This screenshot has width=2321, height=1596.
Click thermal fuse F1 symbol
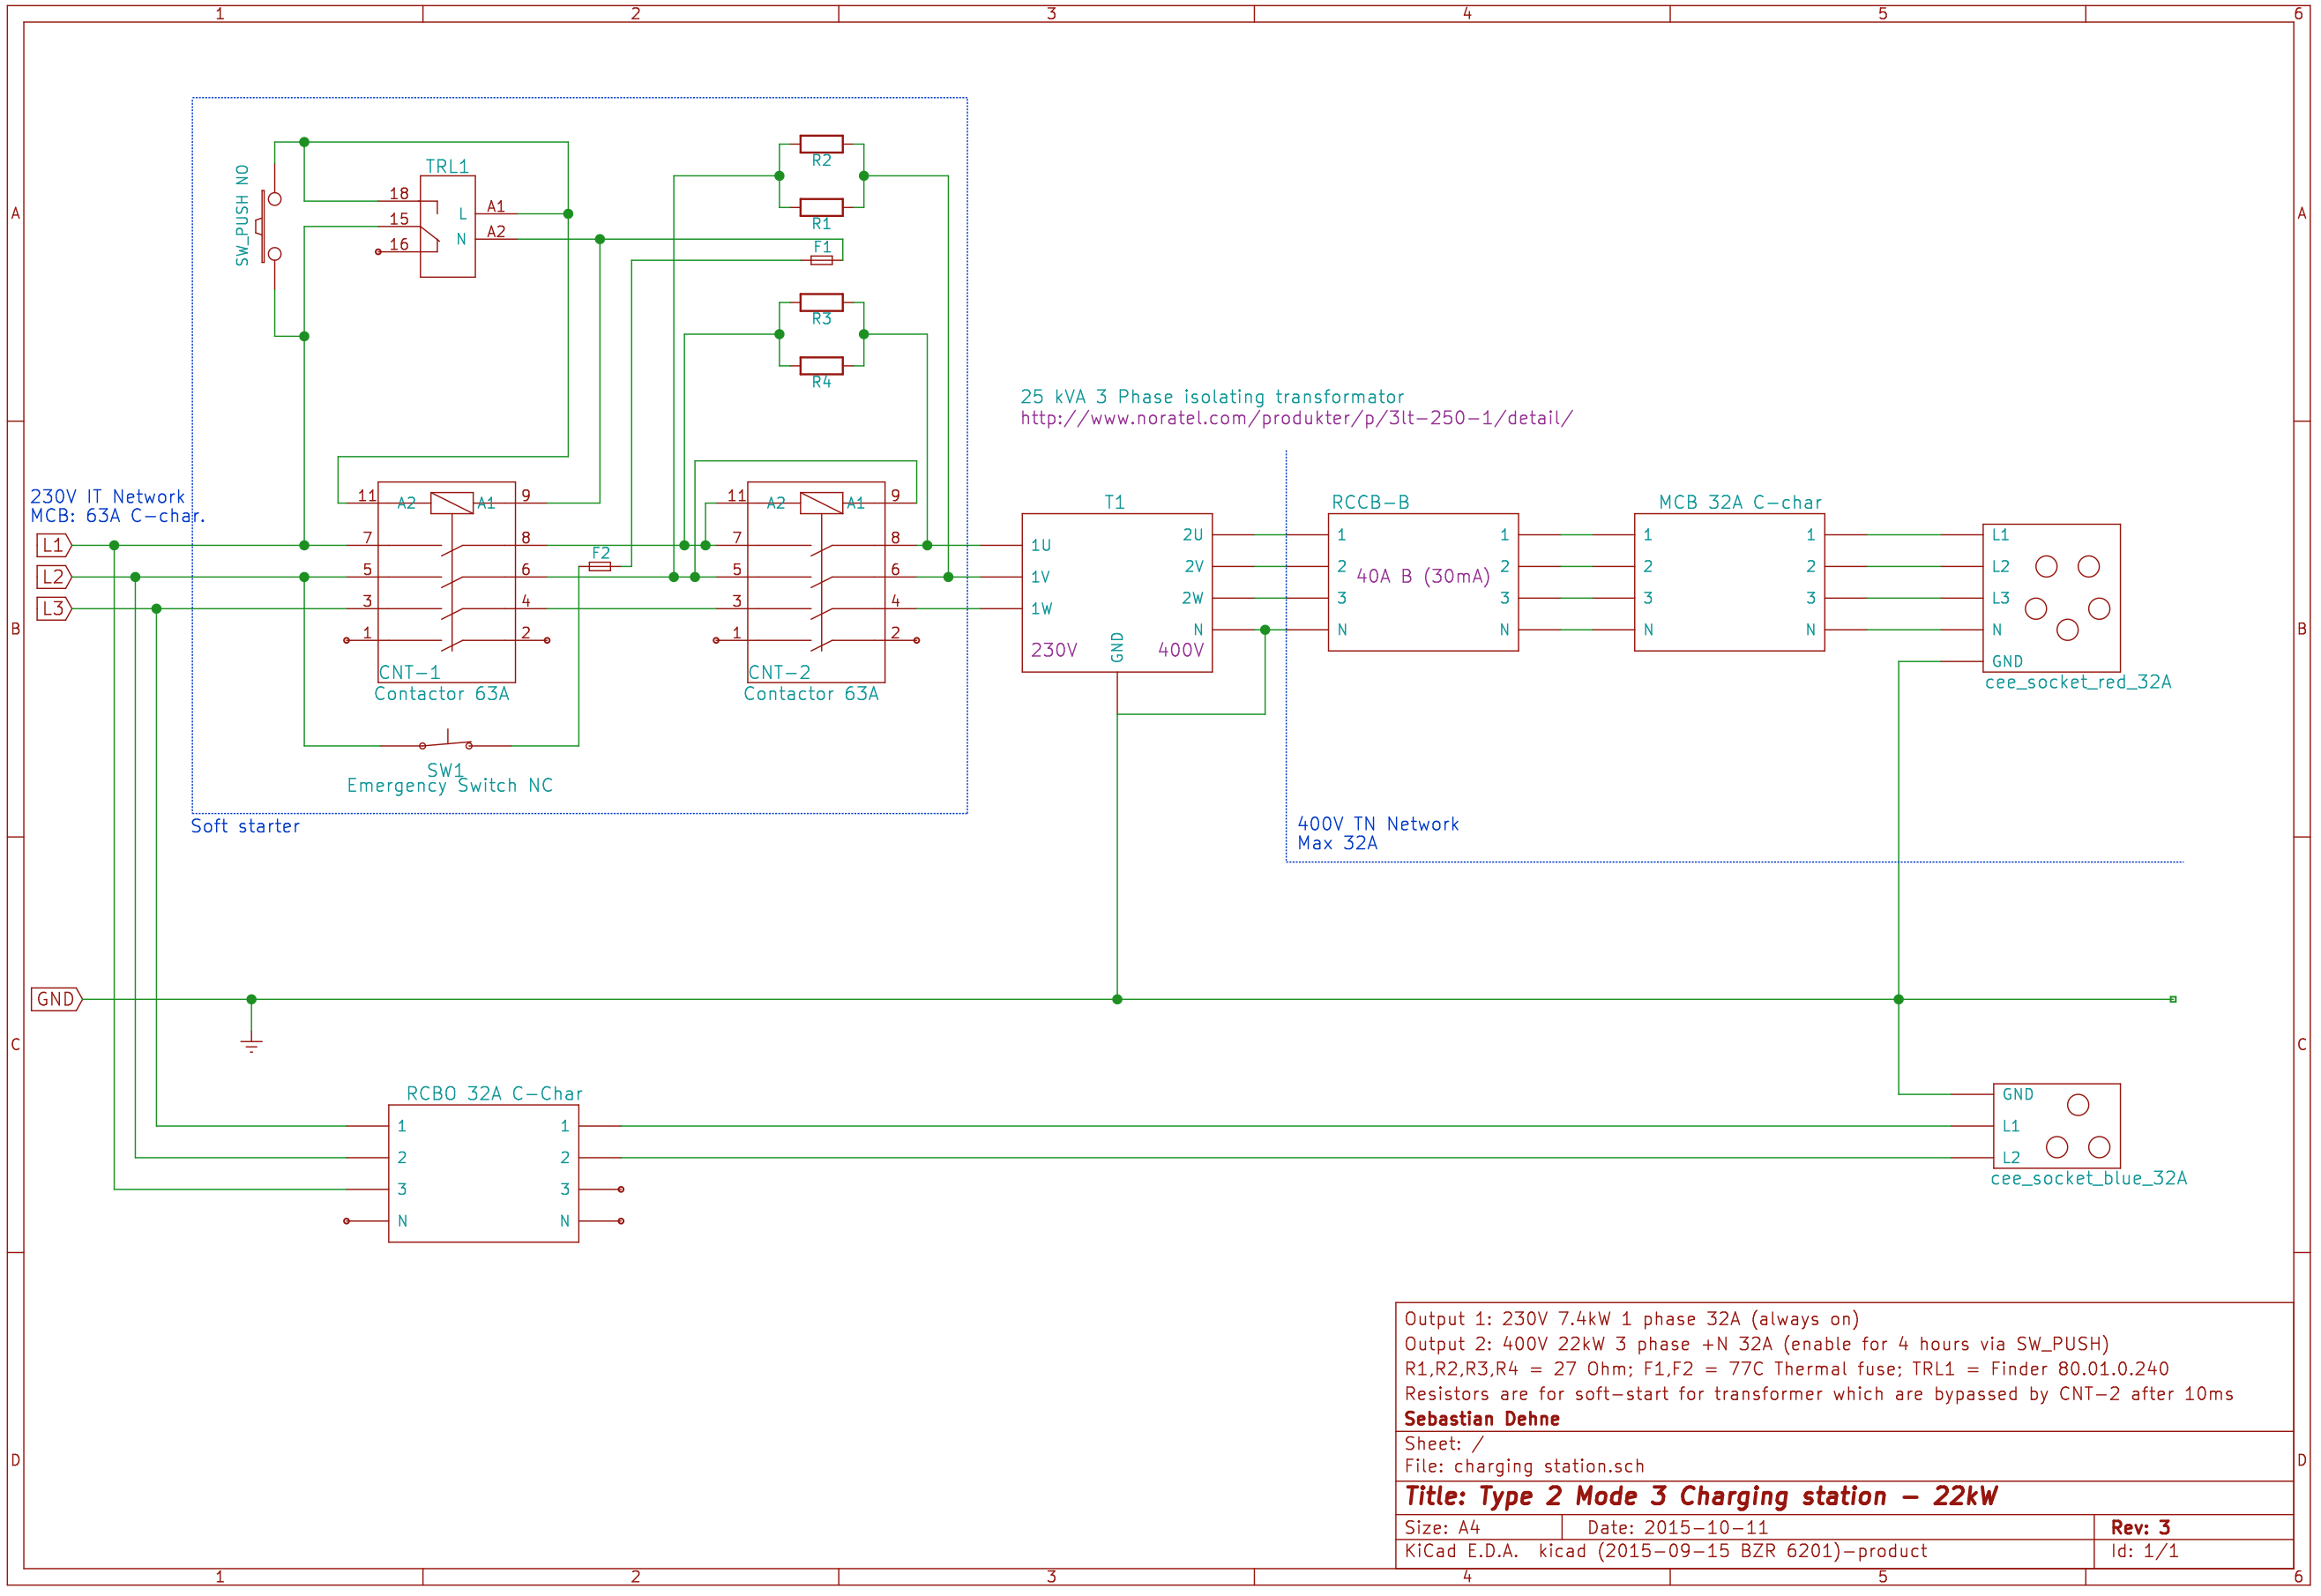(x=821, y=260)
